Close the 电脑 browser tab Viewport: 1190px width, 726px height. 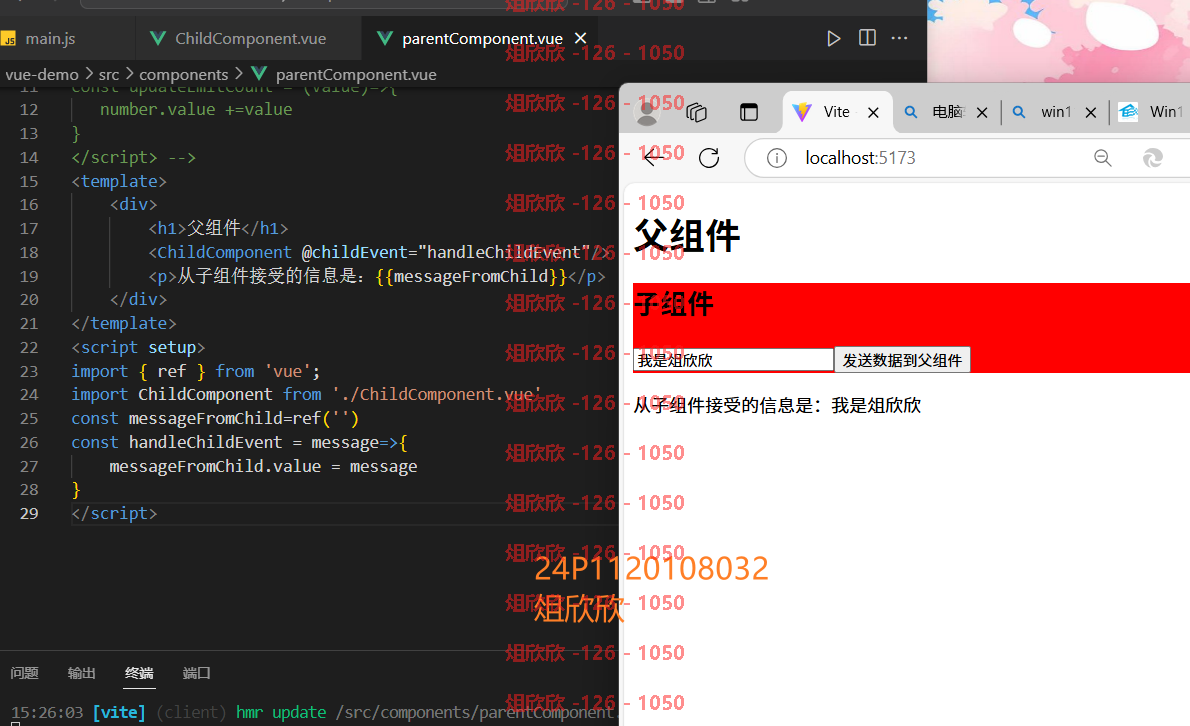[982, 112]
